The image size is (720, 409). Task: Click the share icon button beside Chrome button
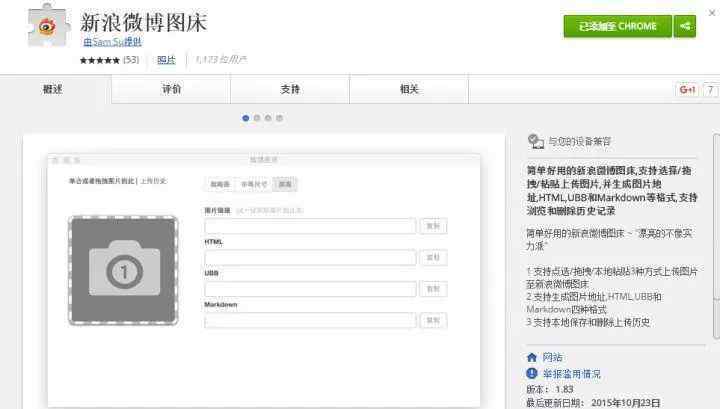click(x=685, y=26)
